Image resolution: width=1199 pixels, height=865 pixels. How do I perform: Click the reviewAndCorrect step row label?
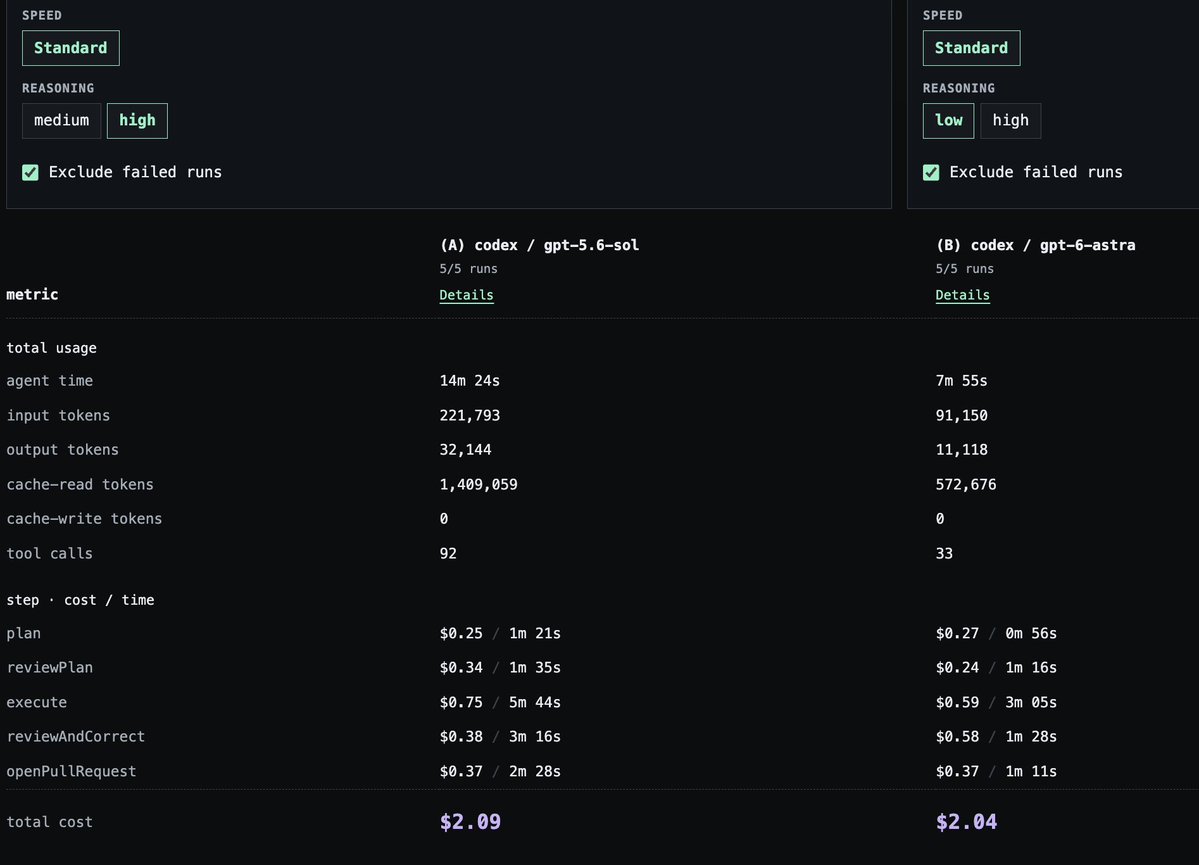click(76, 737)
